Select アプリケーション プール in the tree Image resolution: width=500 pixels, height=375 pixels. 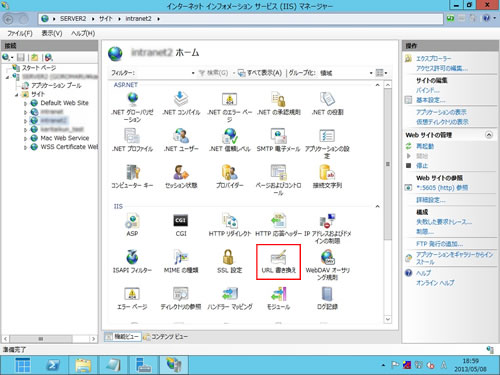[56, 85]
